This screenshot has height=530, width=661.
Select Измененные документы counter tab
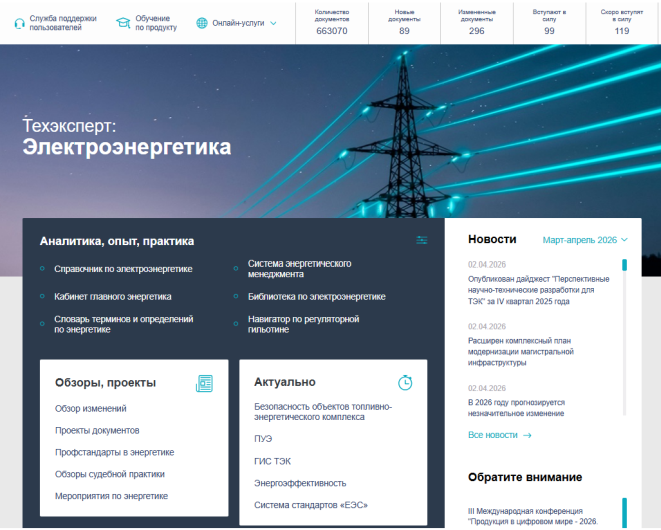[477, 22]
